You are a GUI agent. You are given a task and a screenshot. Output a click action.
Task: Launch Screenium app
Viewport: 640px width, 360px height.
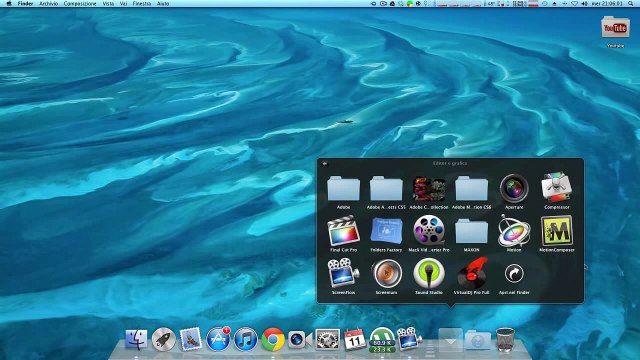[386, 273]
